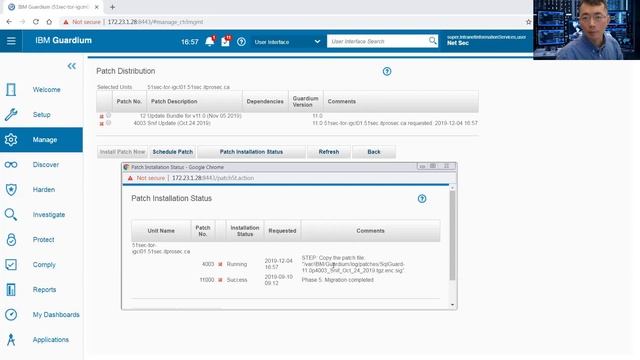Click the My Dashboards gauge icon
This screenshot has width=640, height=360.
11,315
